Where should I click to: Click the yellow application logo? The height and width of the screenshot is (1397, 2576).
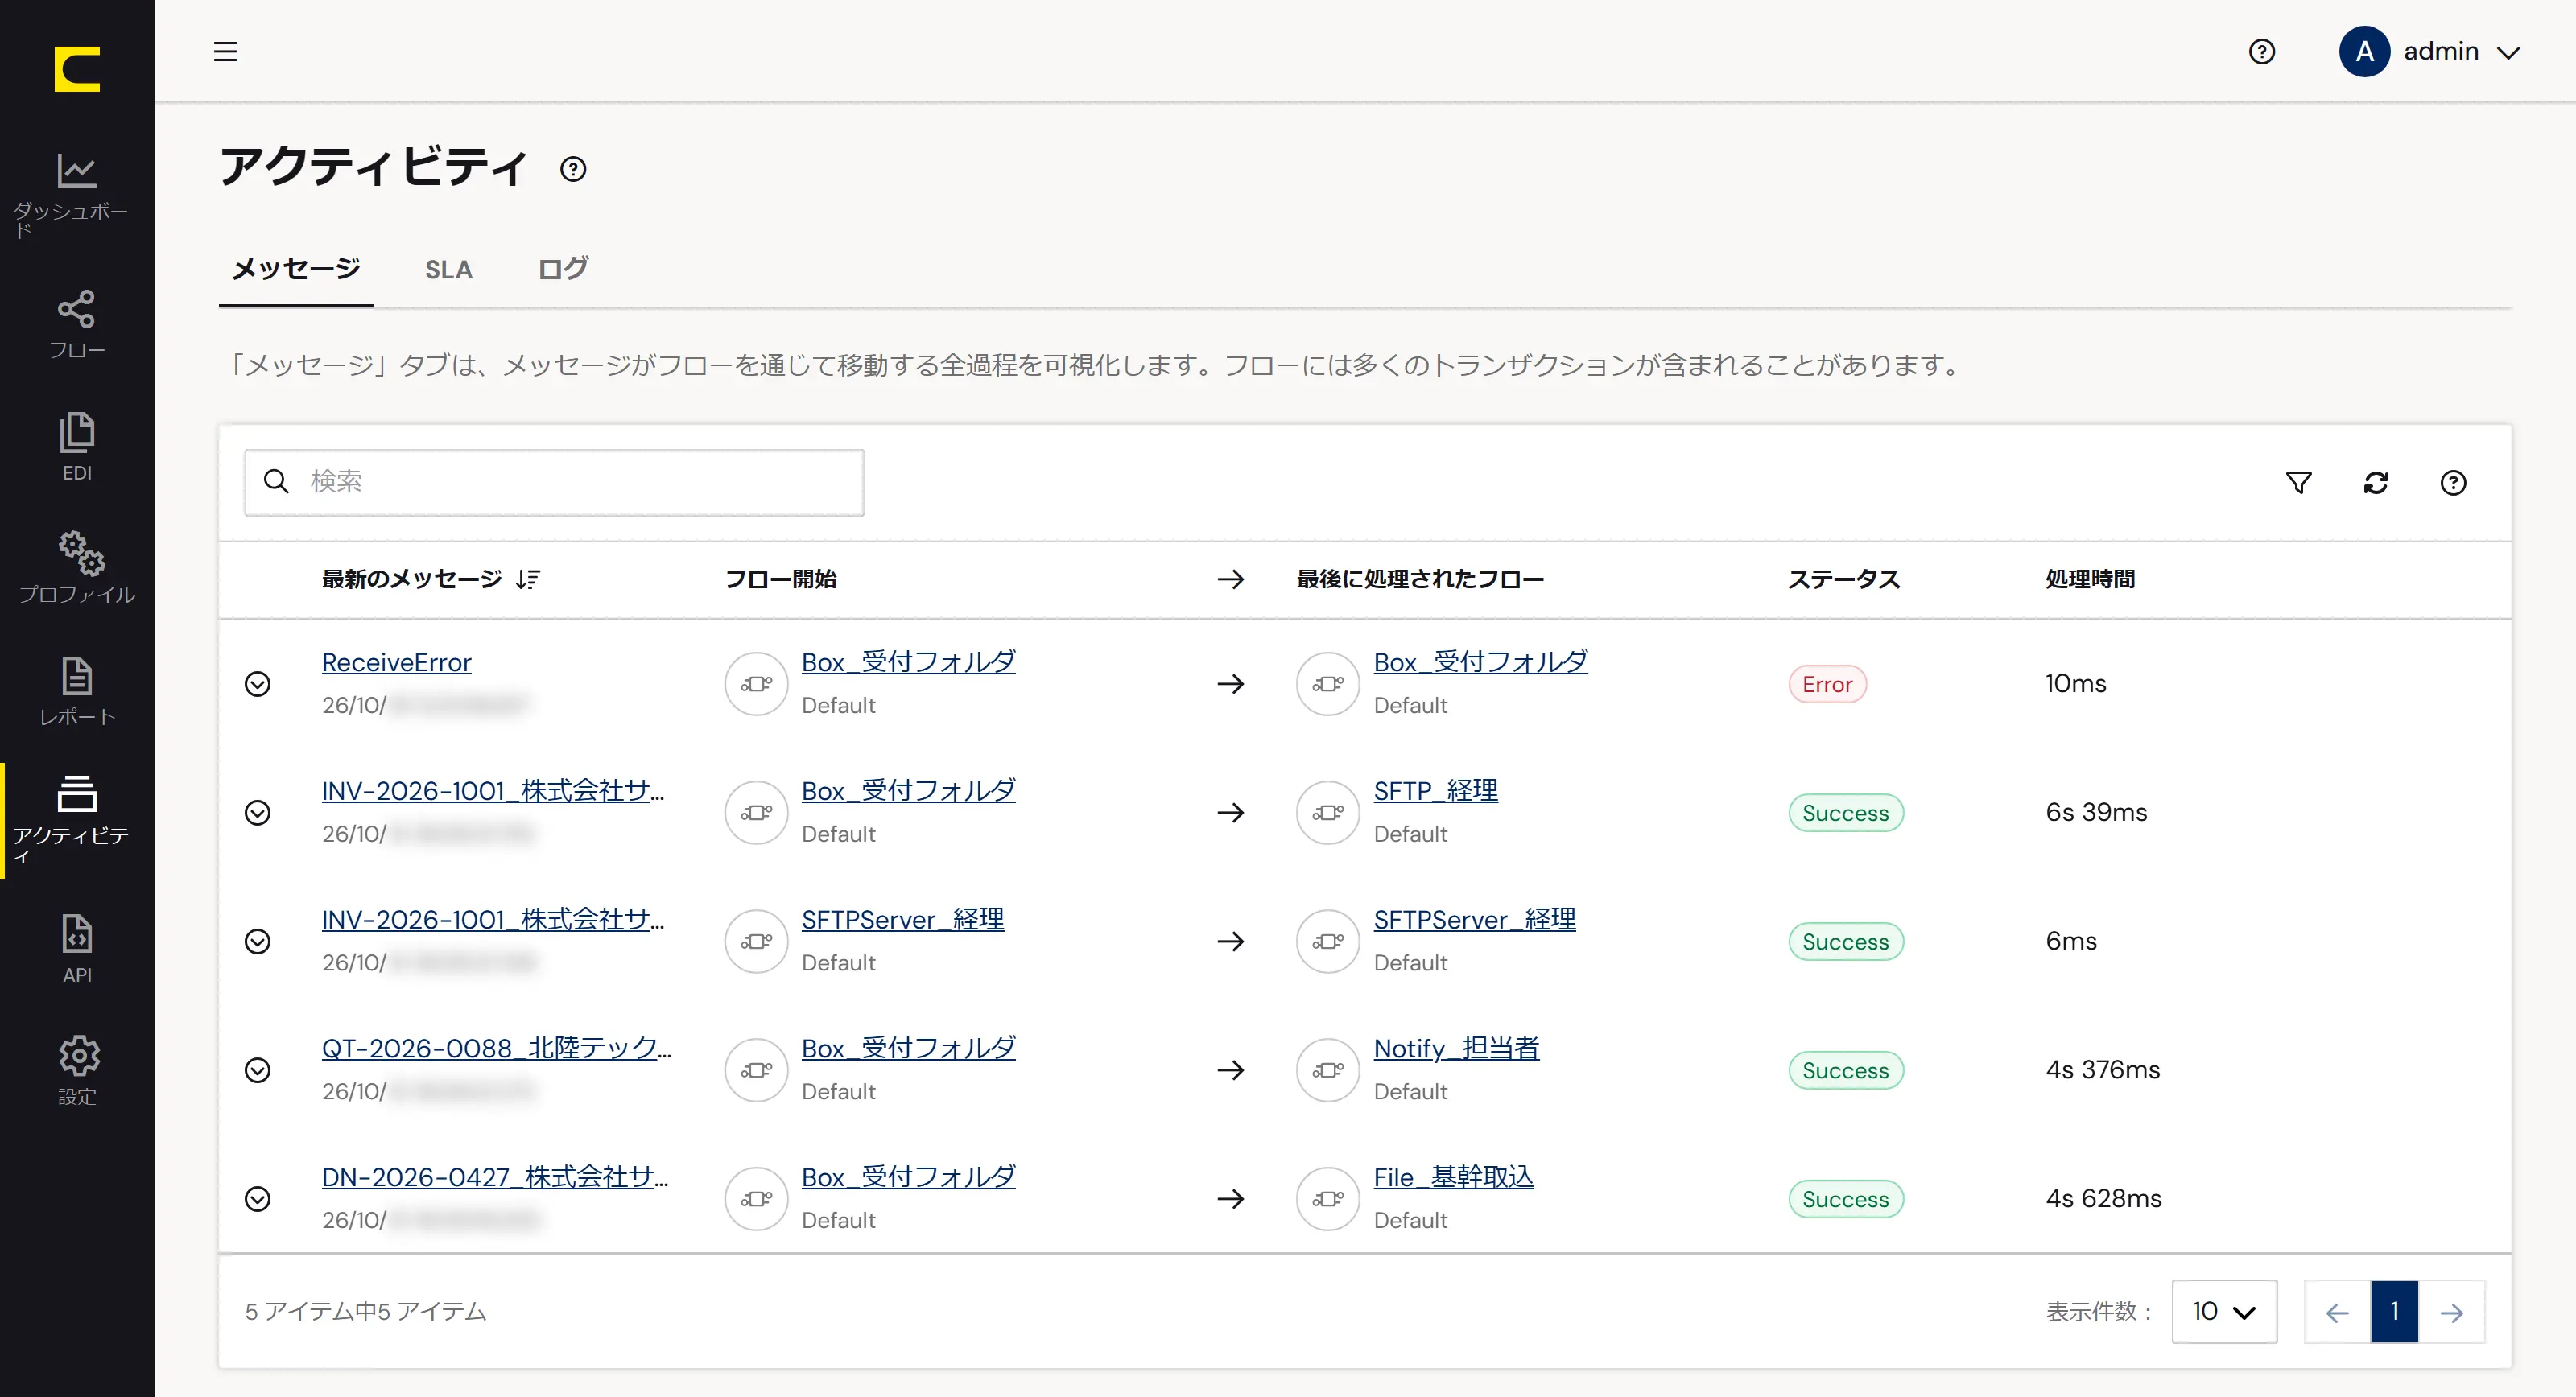click(x=77, y=69)
